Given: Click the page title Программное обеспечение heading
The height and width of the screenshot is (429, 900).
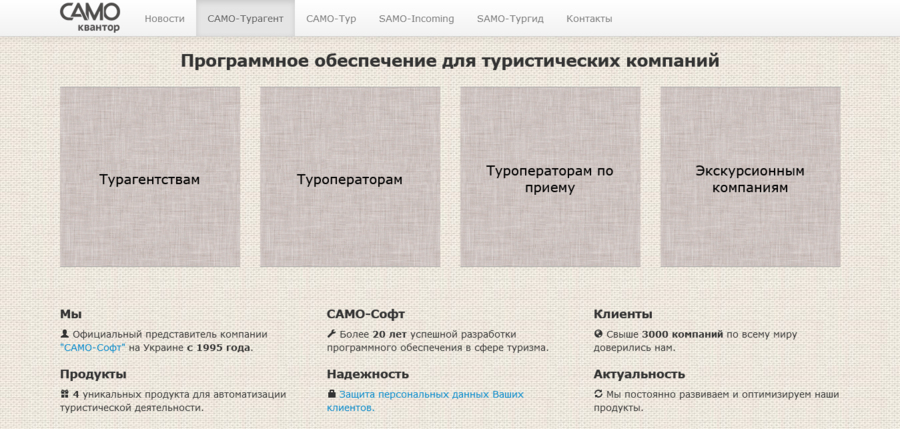Looking at the screenshot, I should (x=450, y=61).
